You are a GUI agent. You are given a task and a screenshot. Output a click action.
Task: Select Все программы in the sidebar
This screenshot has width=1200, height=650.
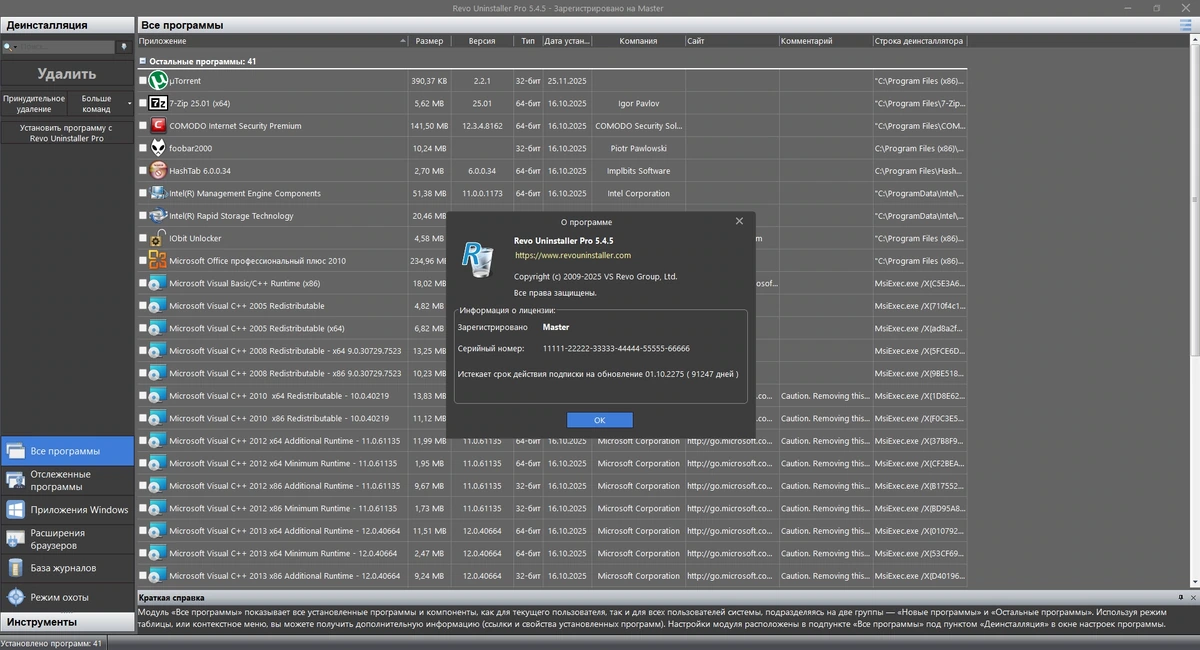pyautogui.click(x=67, y=451)
